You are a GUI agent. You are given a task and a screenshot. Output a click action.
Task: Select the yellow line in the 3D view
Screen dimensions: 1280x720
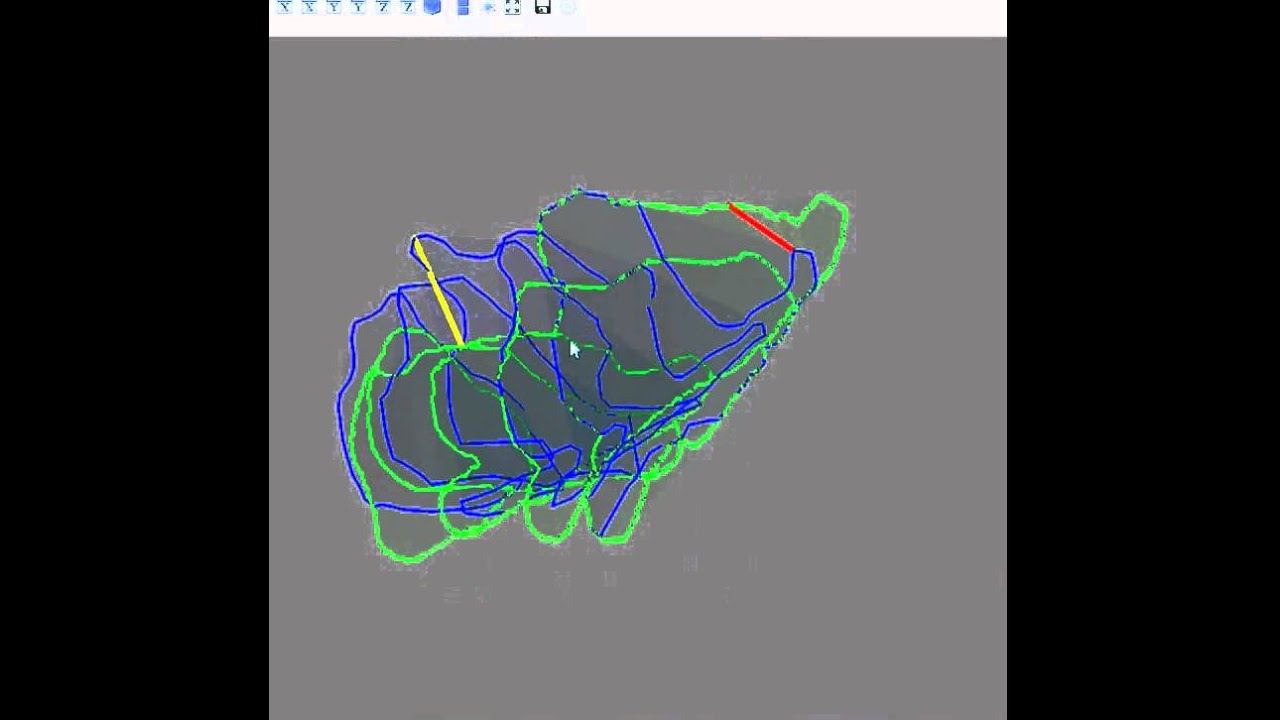pos(438,291)
